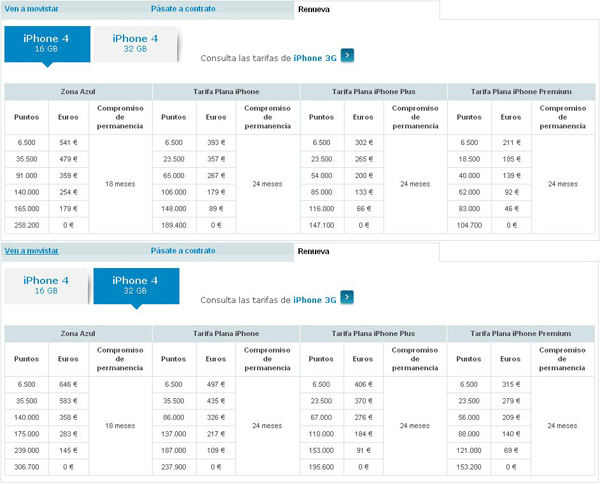Select iPhone 4 32 GB in lower panel

click(x=136, y=286)
